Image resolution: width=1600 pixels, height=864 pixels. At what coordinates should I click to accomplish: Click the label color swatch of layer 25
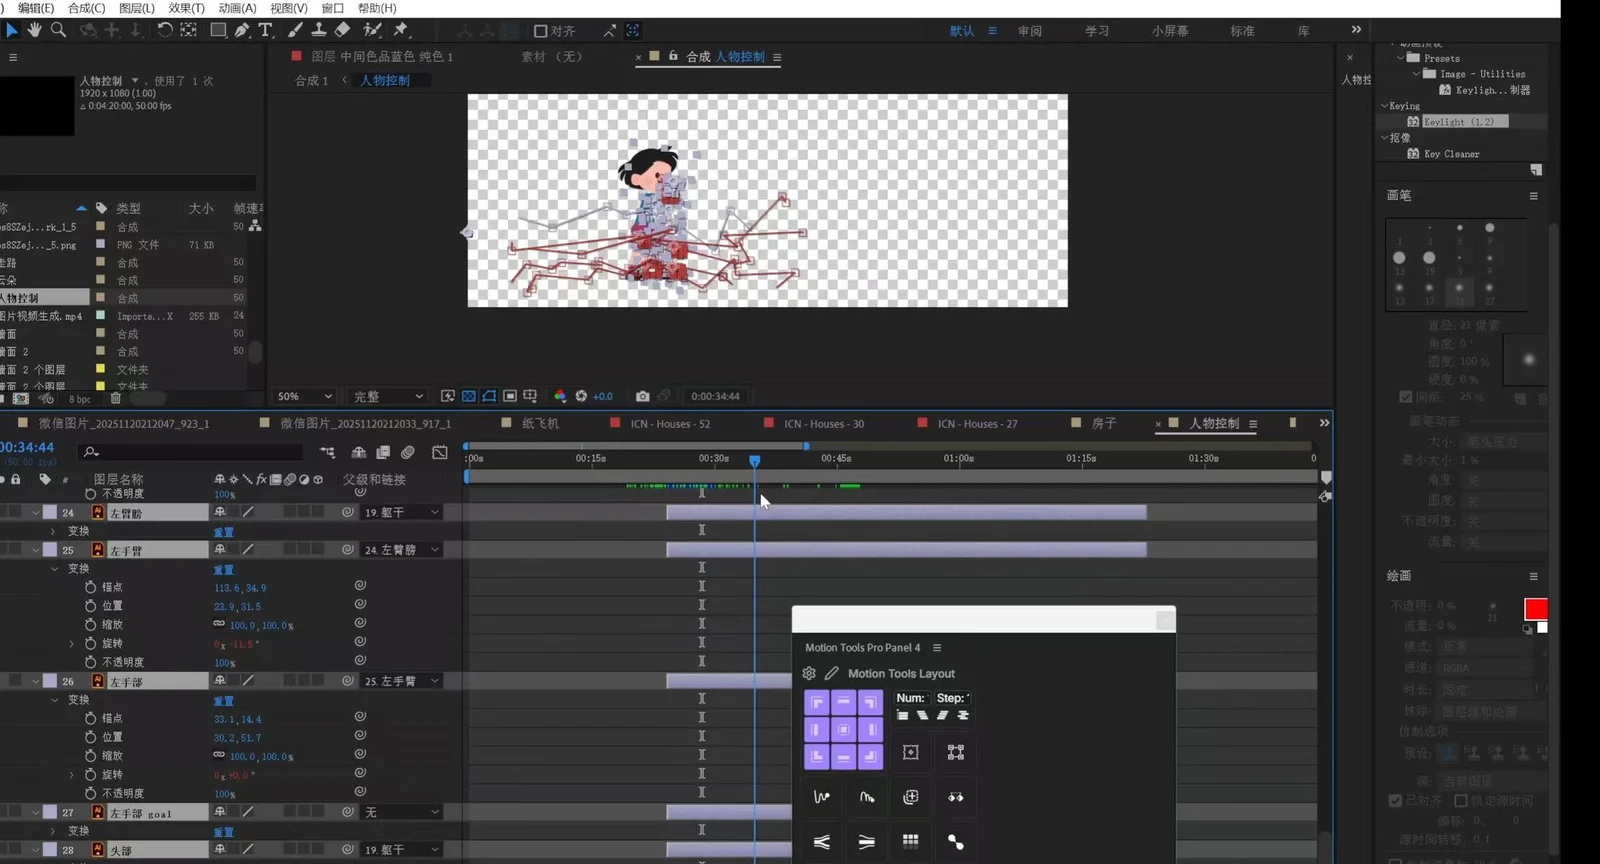(x=50, y=550)
